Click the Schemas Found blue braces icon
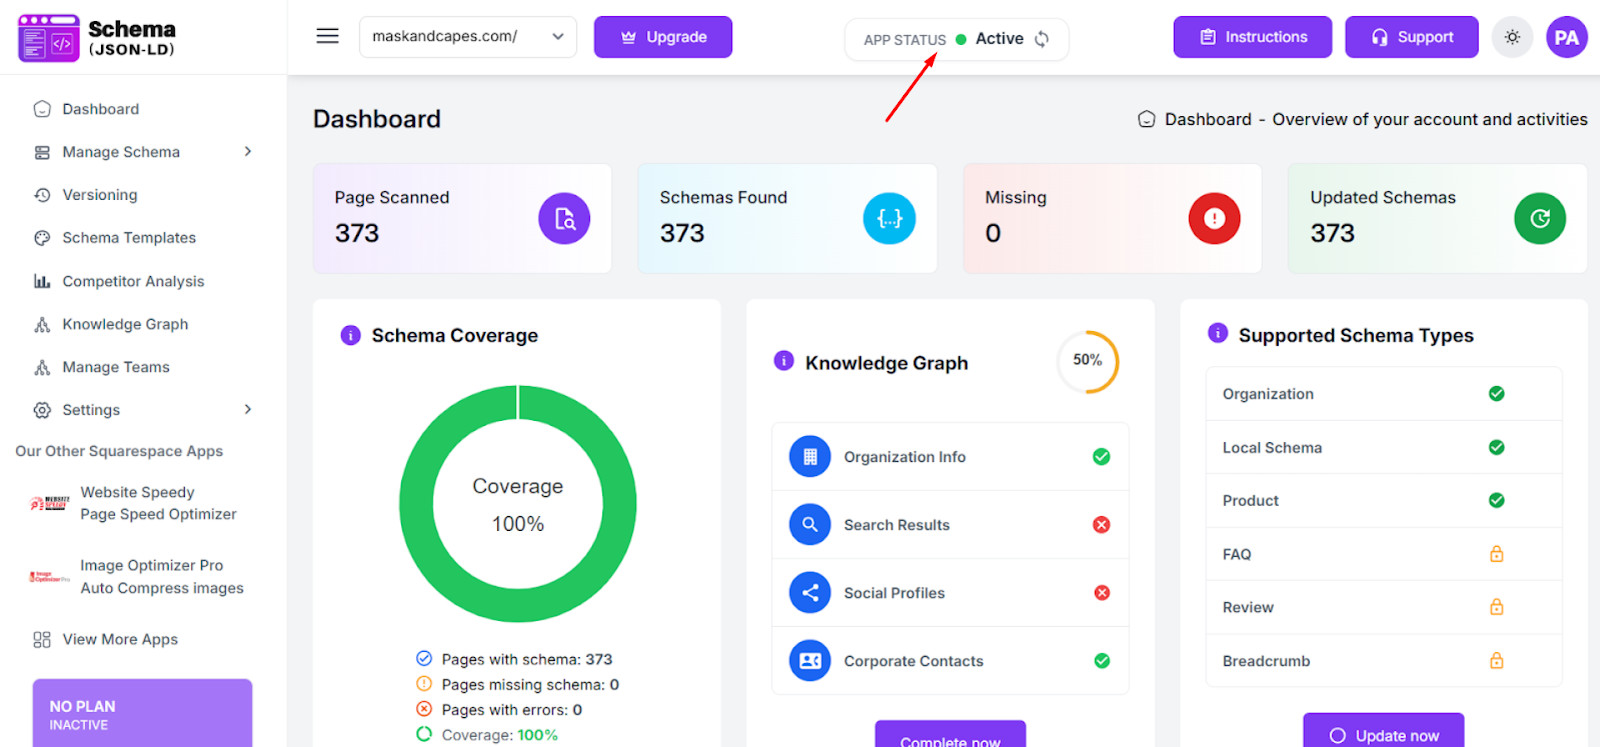 click(x=889, y=219)
